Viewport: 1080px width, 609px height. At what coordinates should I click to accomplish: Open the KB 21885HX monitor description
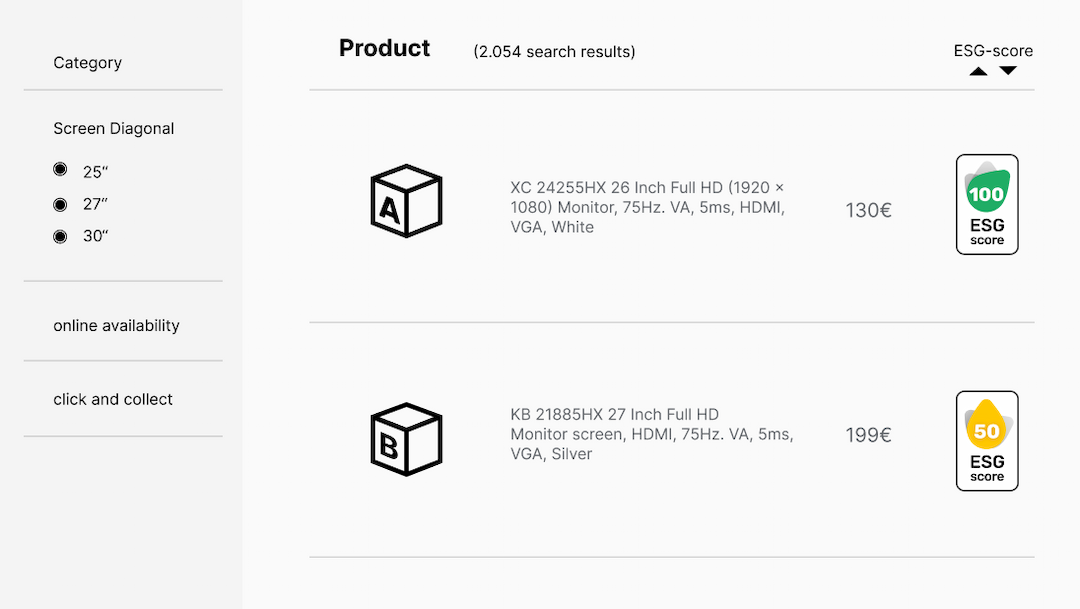(x=652, y=434)
